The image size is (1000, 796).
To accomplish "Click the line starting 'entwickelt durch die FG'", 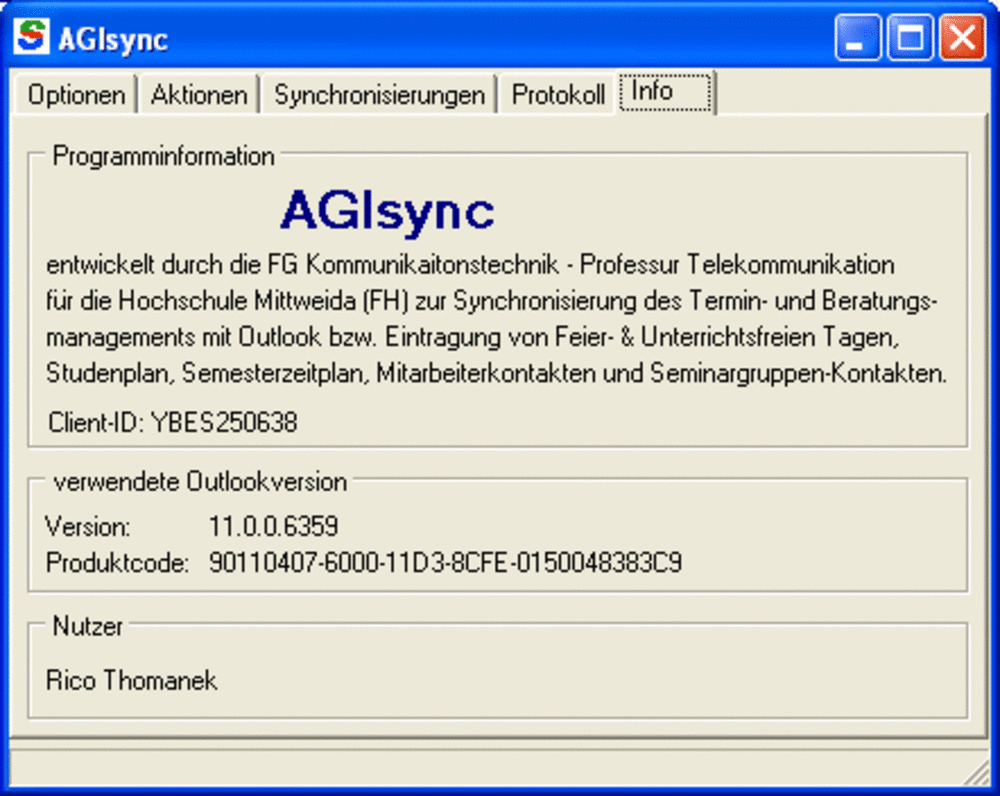I will pyautogui.click(x=470, y=265).
